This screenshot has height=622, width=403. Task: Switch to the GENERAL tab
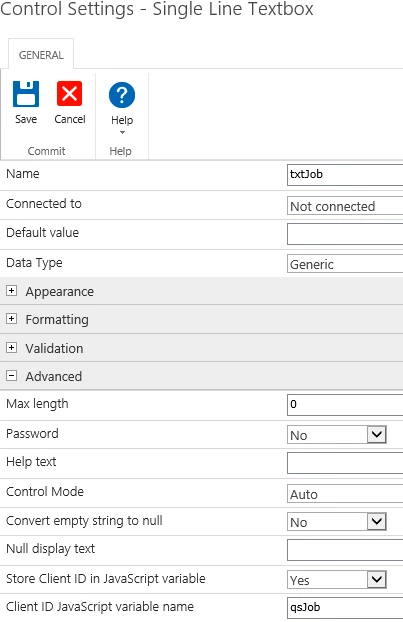click(x=41, y=55)
